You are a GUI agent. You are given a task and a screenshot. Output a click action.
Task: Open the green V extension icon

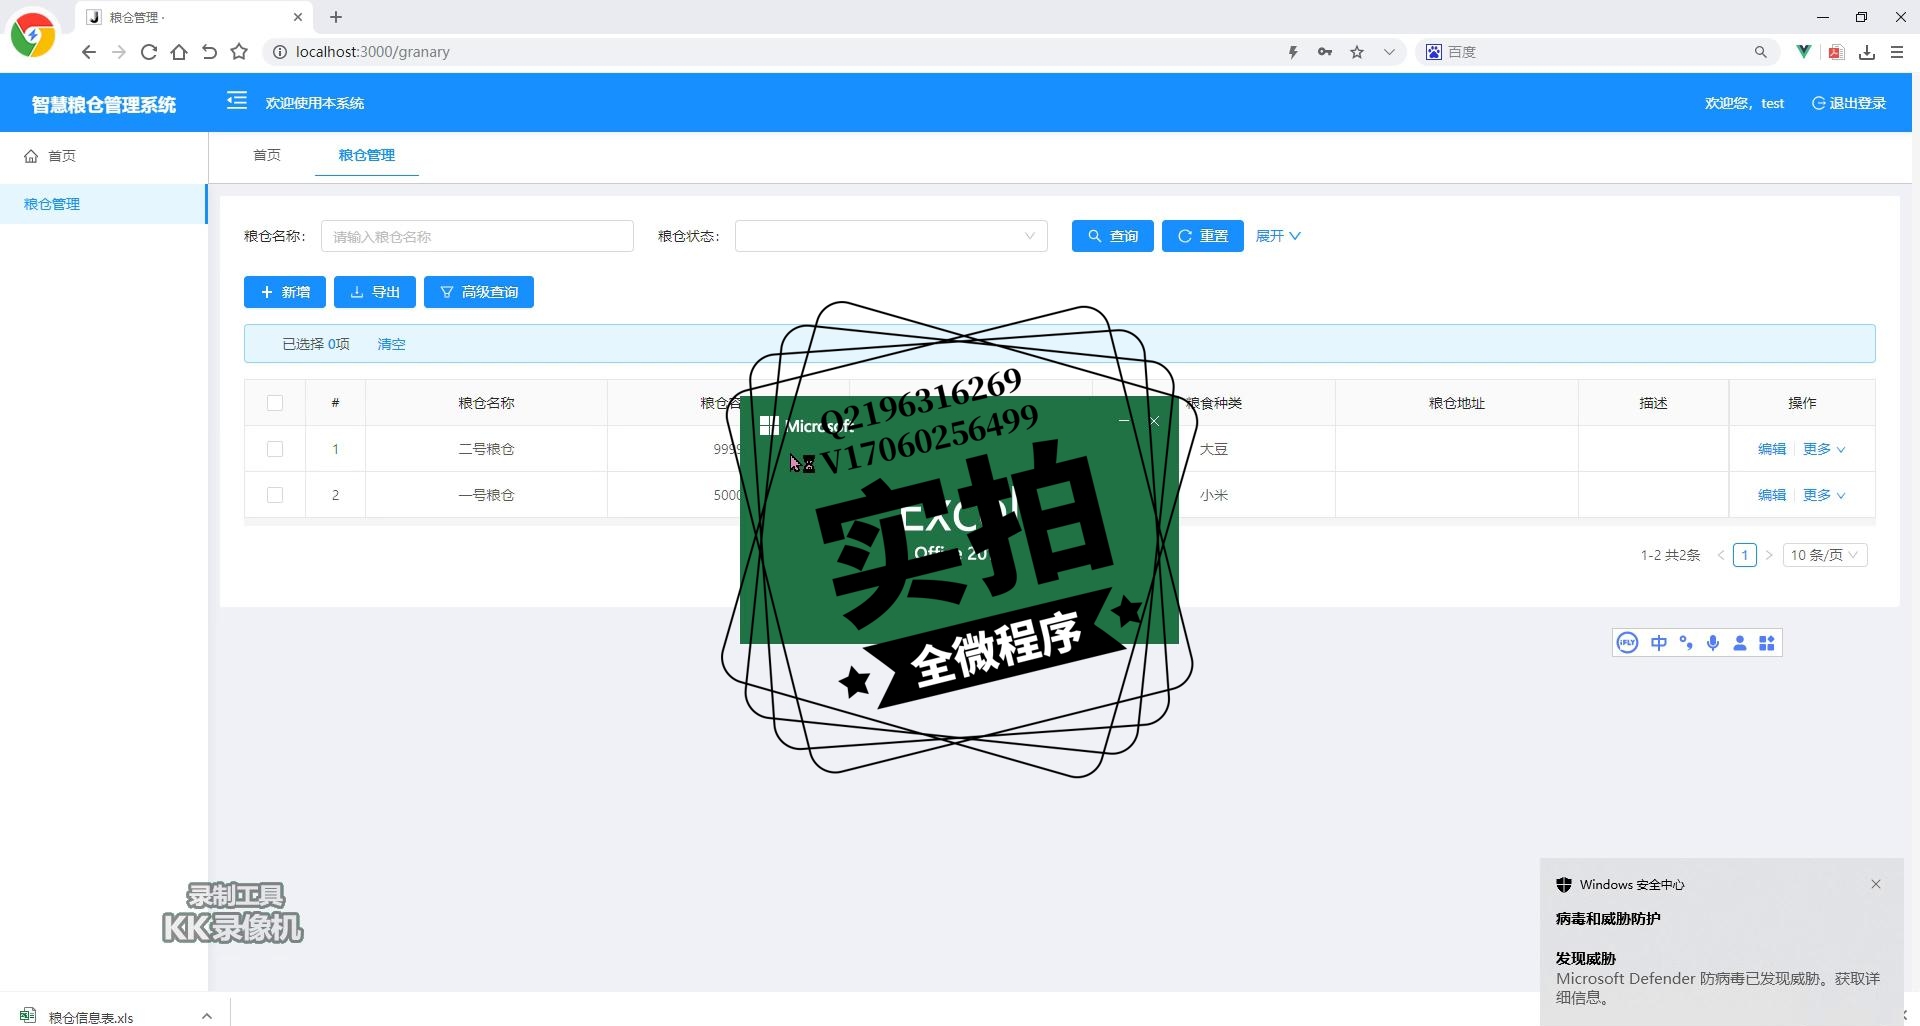[1804, 52]
